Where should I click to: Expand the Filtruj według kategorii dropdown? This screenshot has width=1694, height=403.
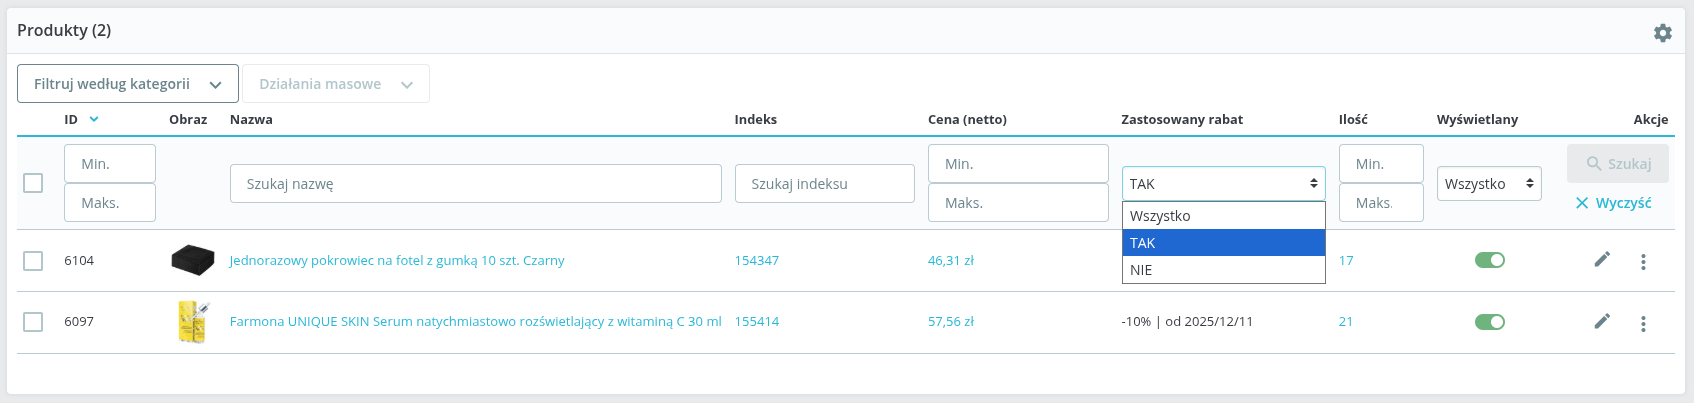pyautogui.click(x=128, y=84)
